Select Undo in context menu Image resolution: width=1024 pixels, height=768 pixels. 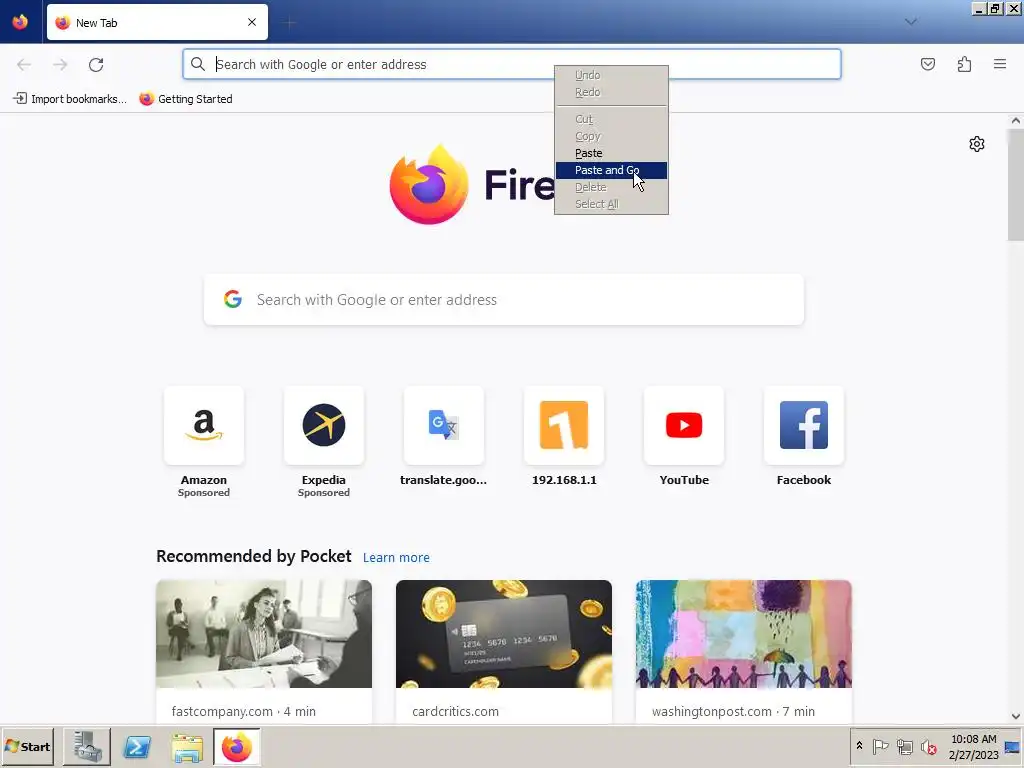(611, 75)
